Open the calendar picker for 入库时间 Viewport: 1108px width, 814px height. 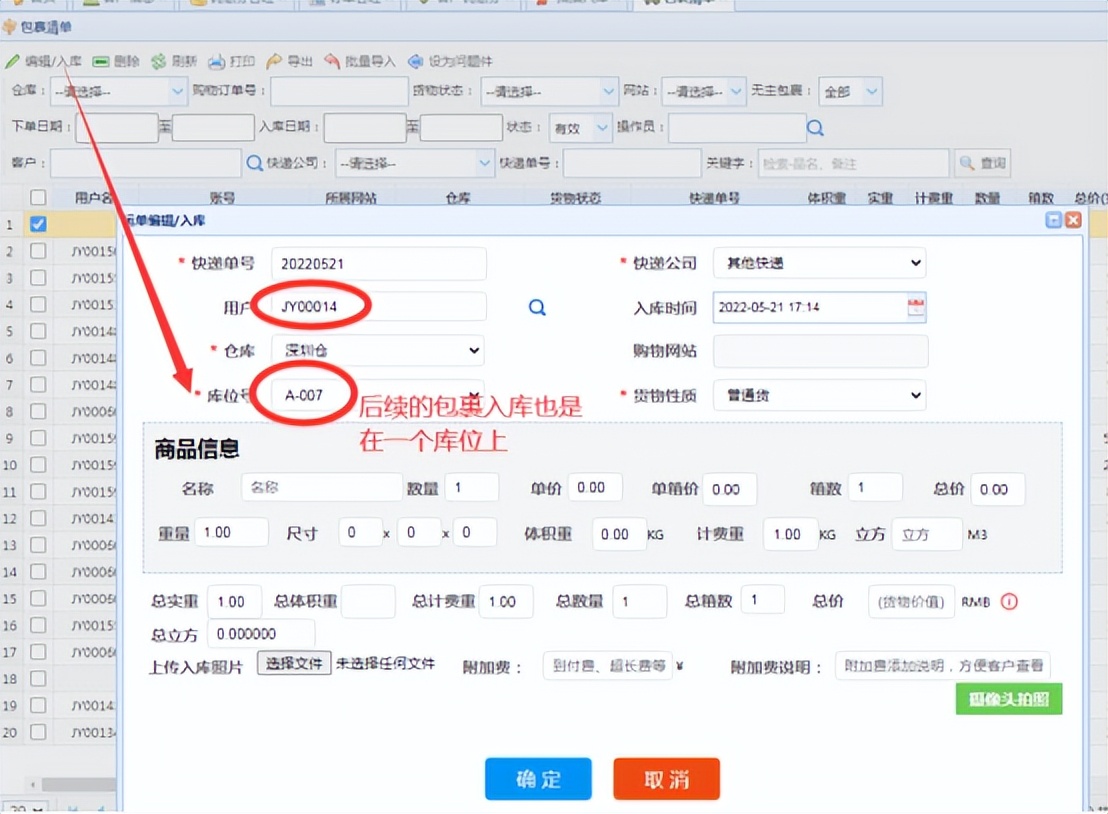915,307
